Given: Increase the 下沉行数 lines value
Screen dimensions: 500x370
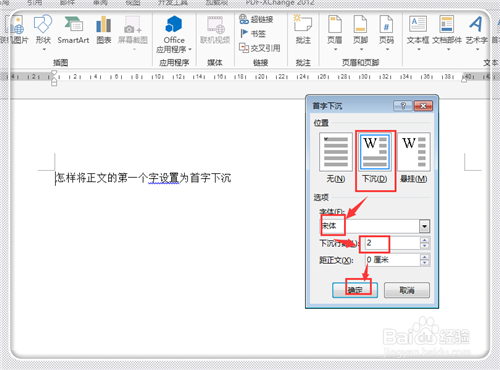Looking at the screenshot, I should (425, 240).
